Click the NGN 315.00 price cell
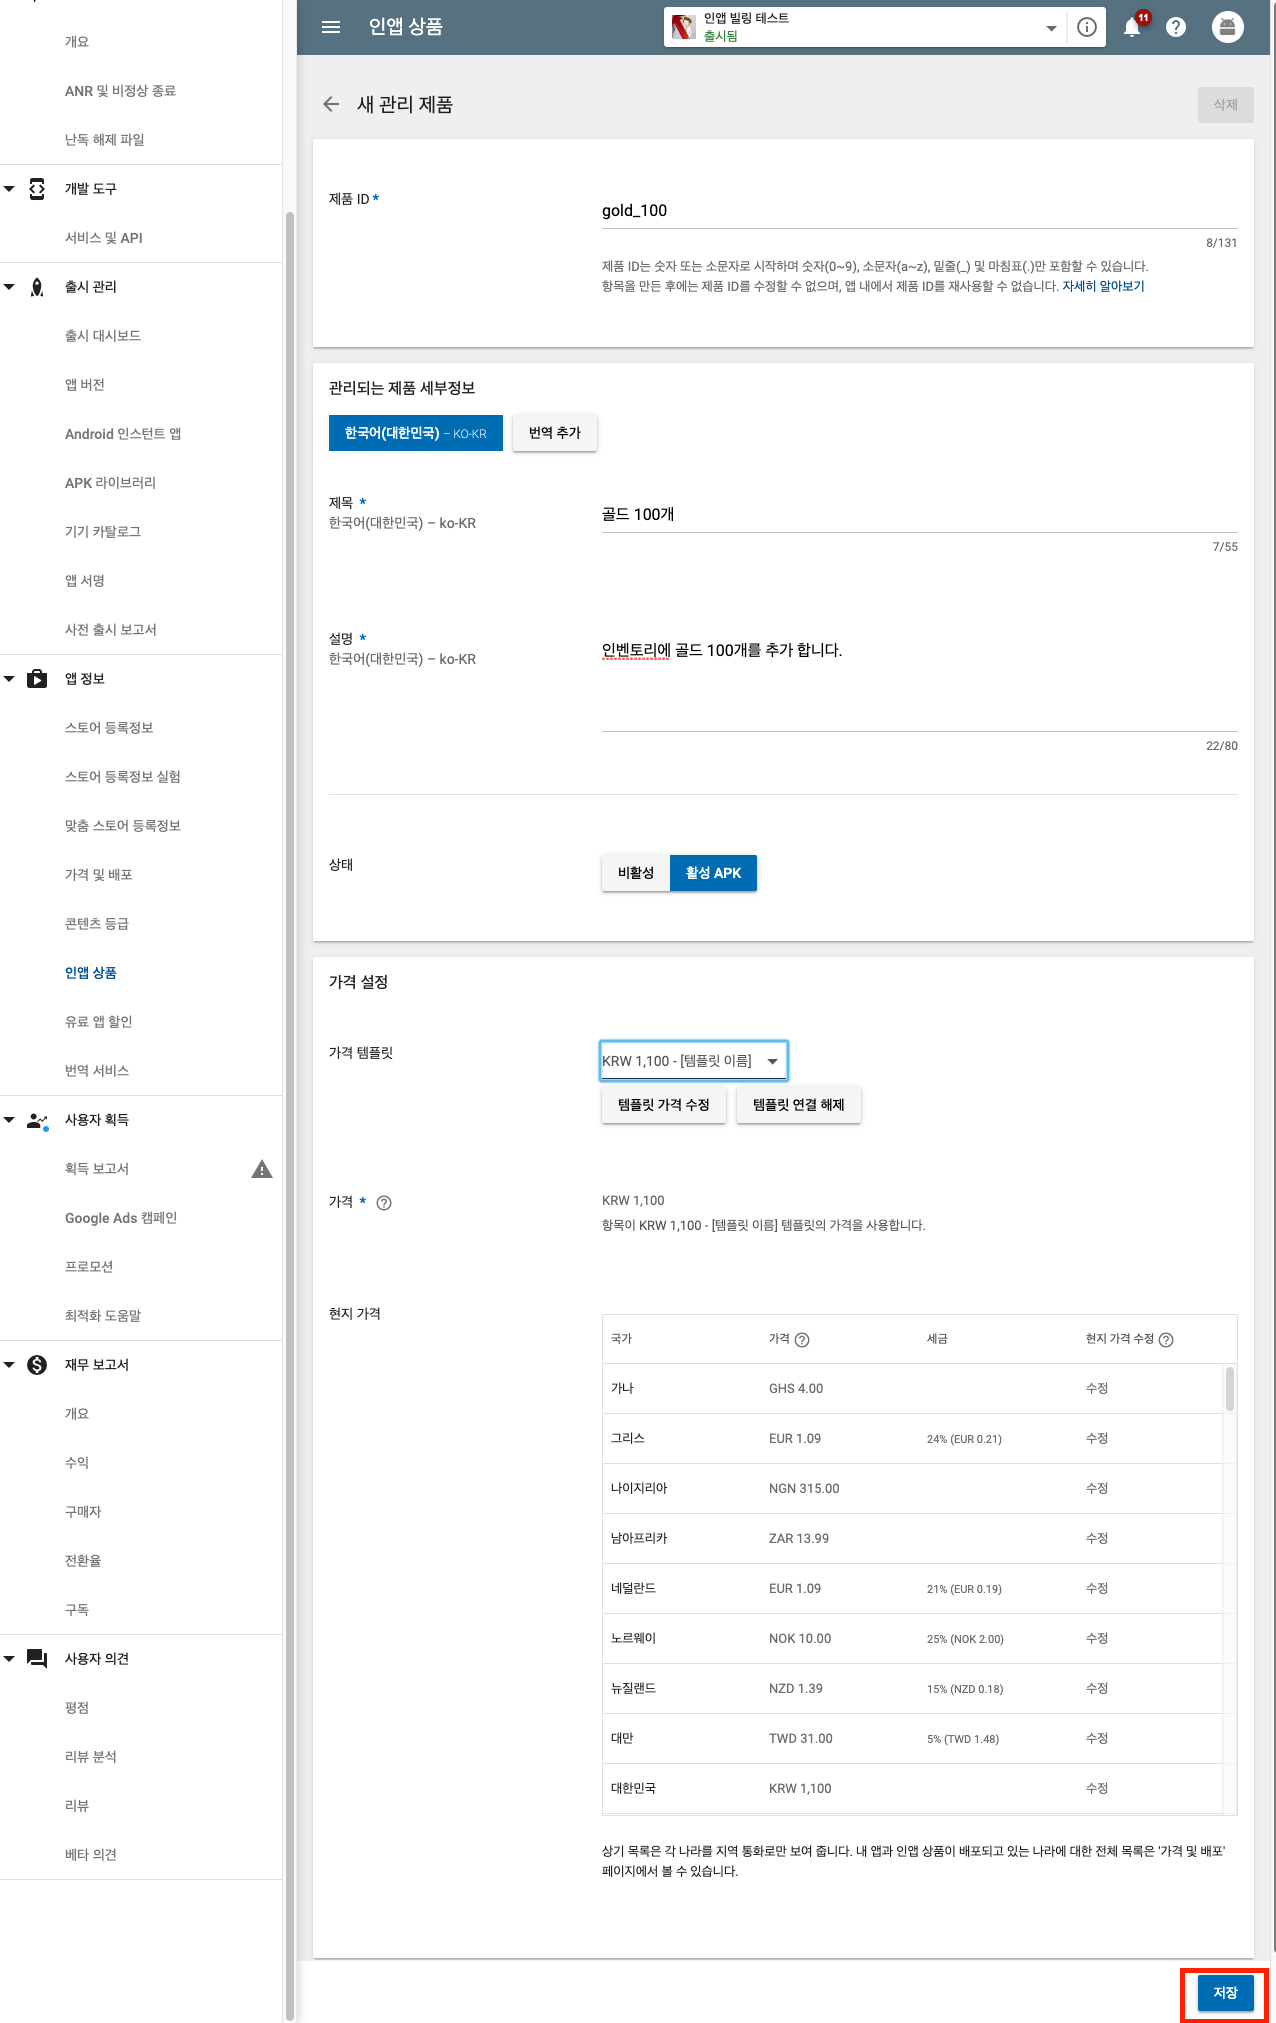The width and height of the screenshot is (1276, 2023). pos(804,1489)
